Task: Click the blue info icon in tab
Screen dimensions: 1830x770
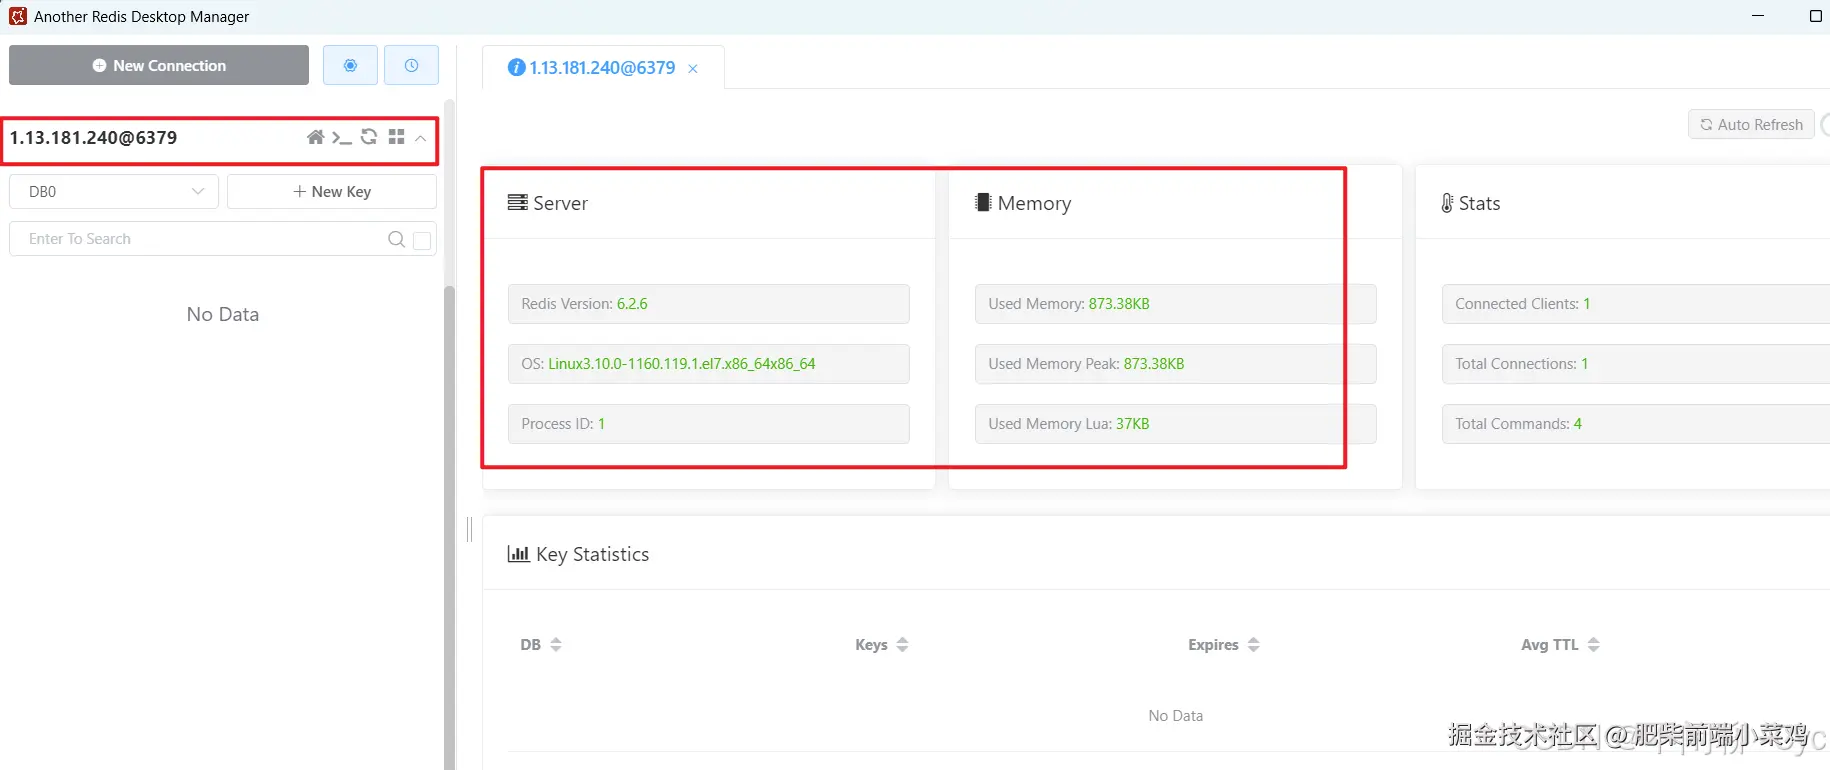Action: [516, 68]
